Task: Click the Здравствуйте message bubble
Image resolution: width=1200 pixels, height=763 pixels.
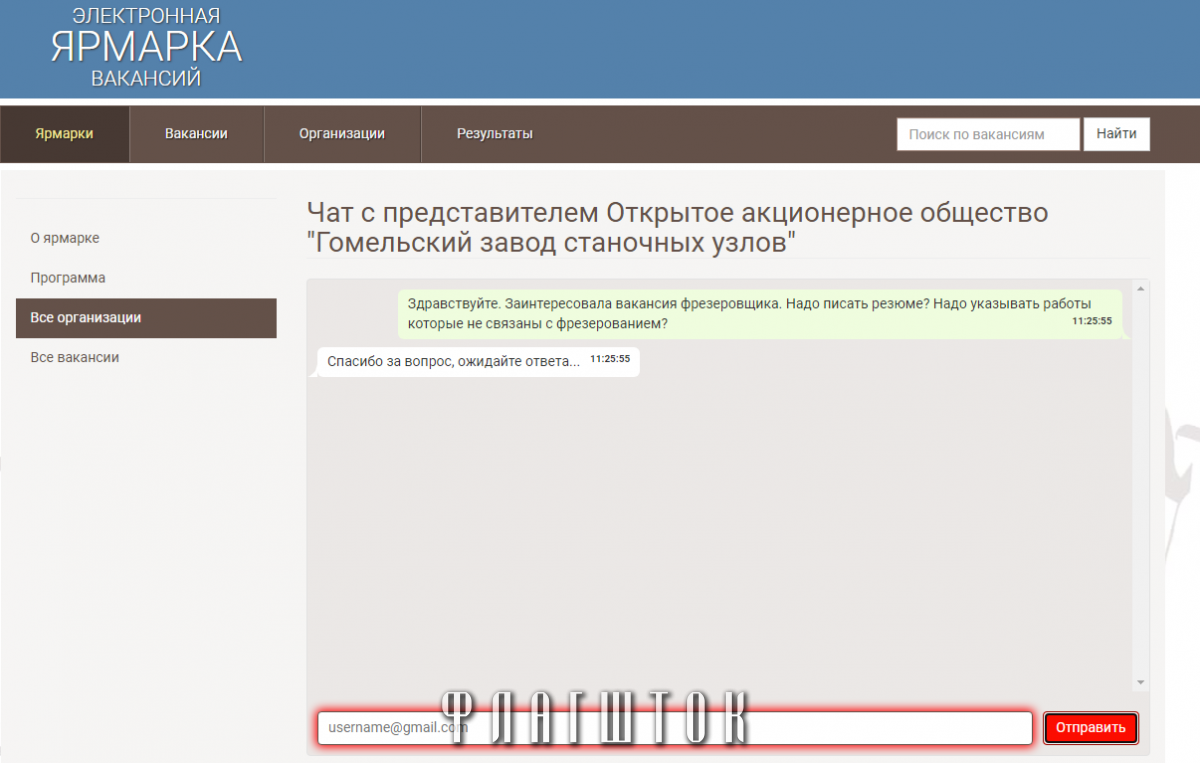Action: pyautogui.click(x=760, y=314)
